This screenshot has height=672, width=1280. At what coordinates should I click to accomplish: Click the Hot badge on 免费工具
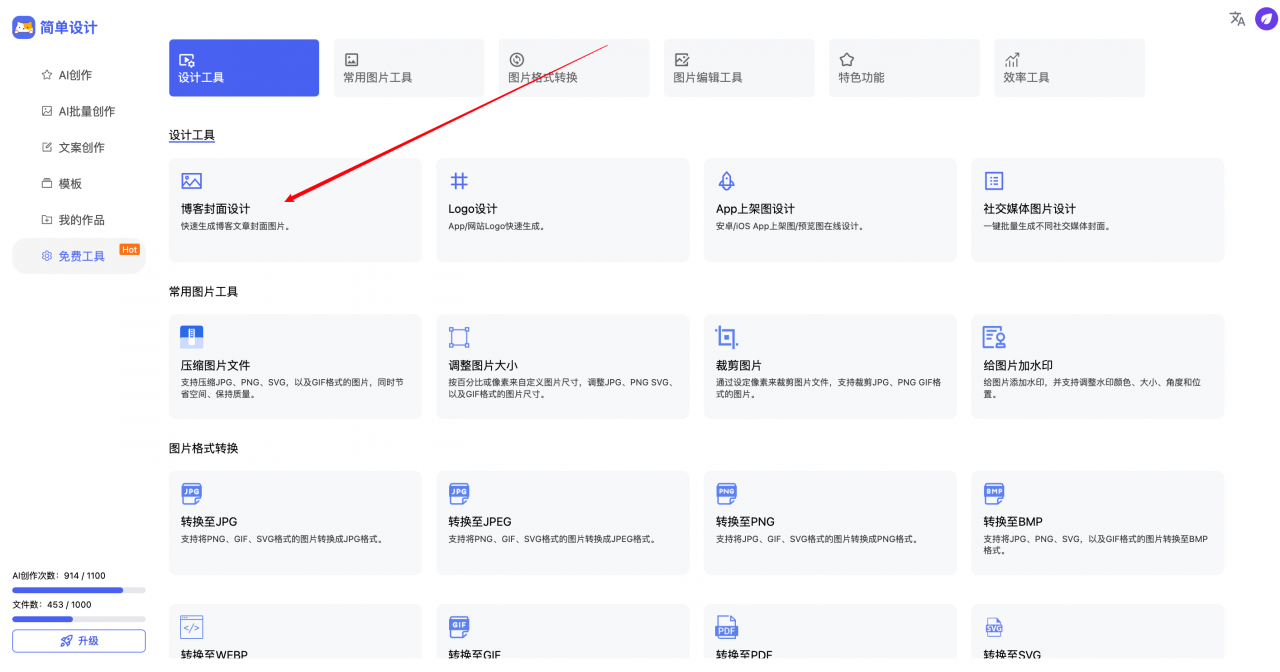(129, 249)
